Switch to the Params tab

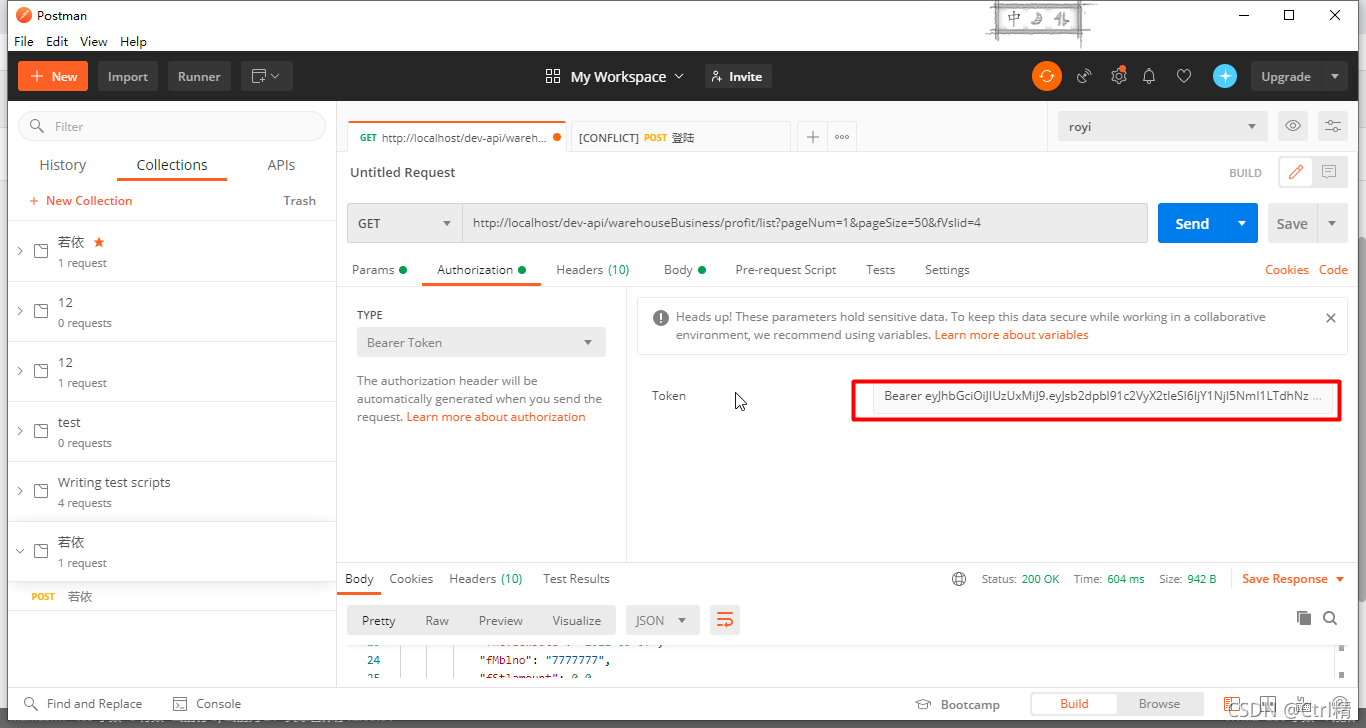[x=379, y=270]
